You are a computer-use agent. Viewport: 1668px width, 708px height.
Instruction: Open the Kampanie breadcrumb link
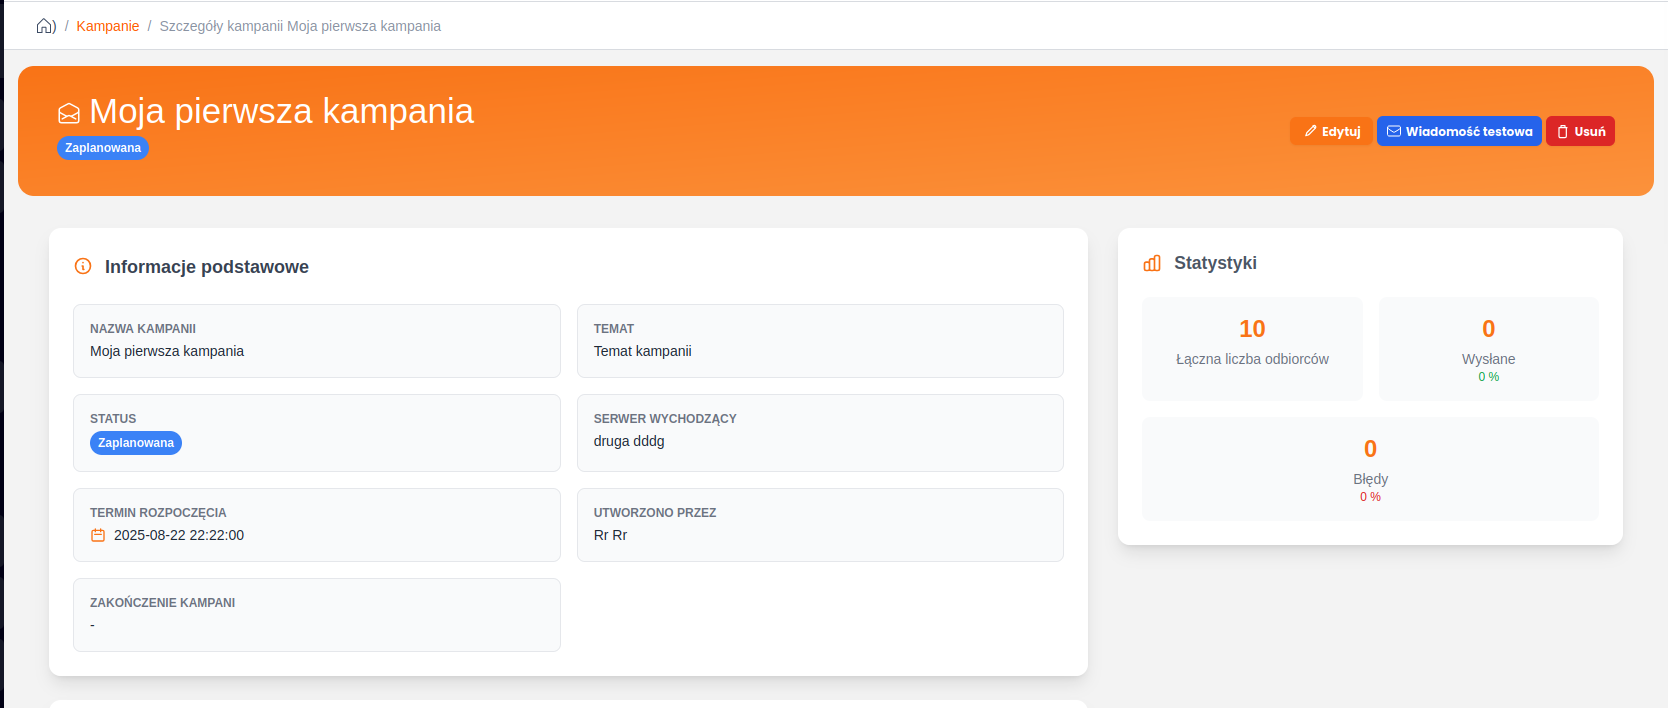108,26
